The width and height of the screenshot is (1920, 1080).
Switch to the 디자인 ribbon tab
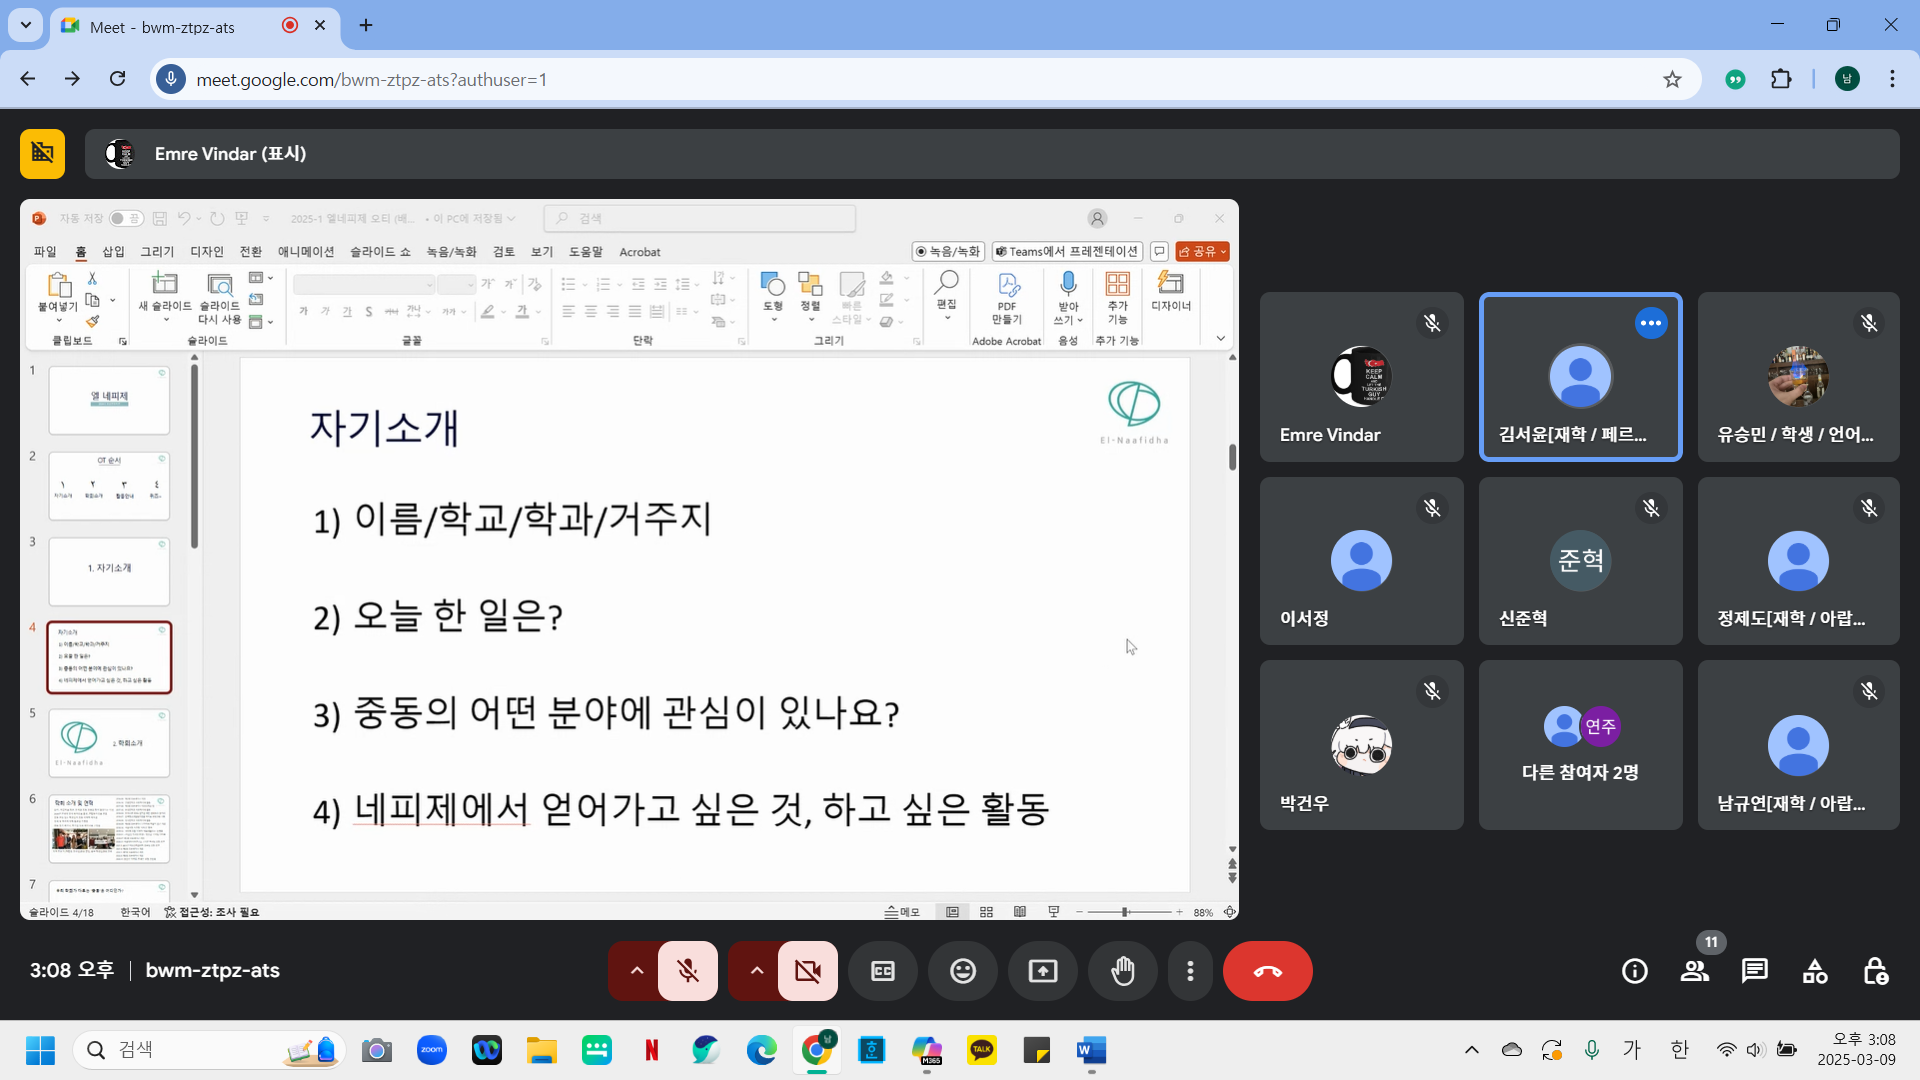point(207,252)
